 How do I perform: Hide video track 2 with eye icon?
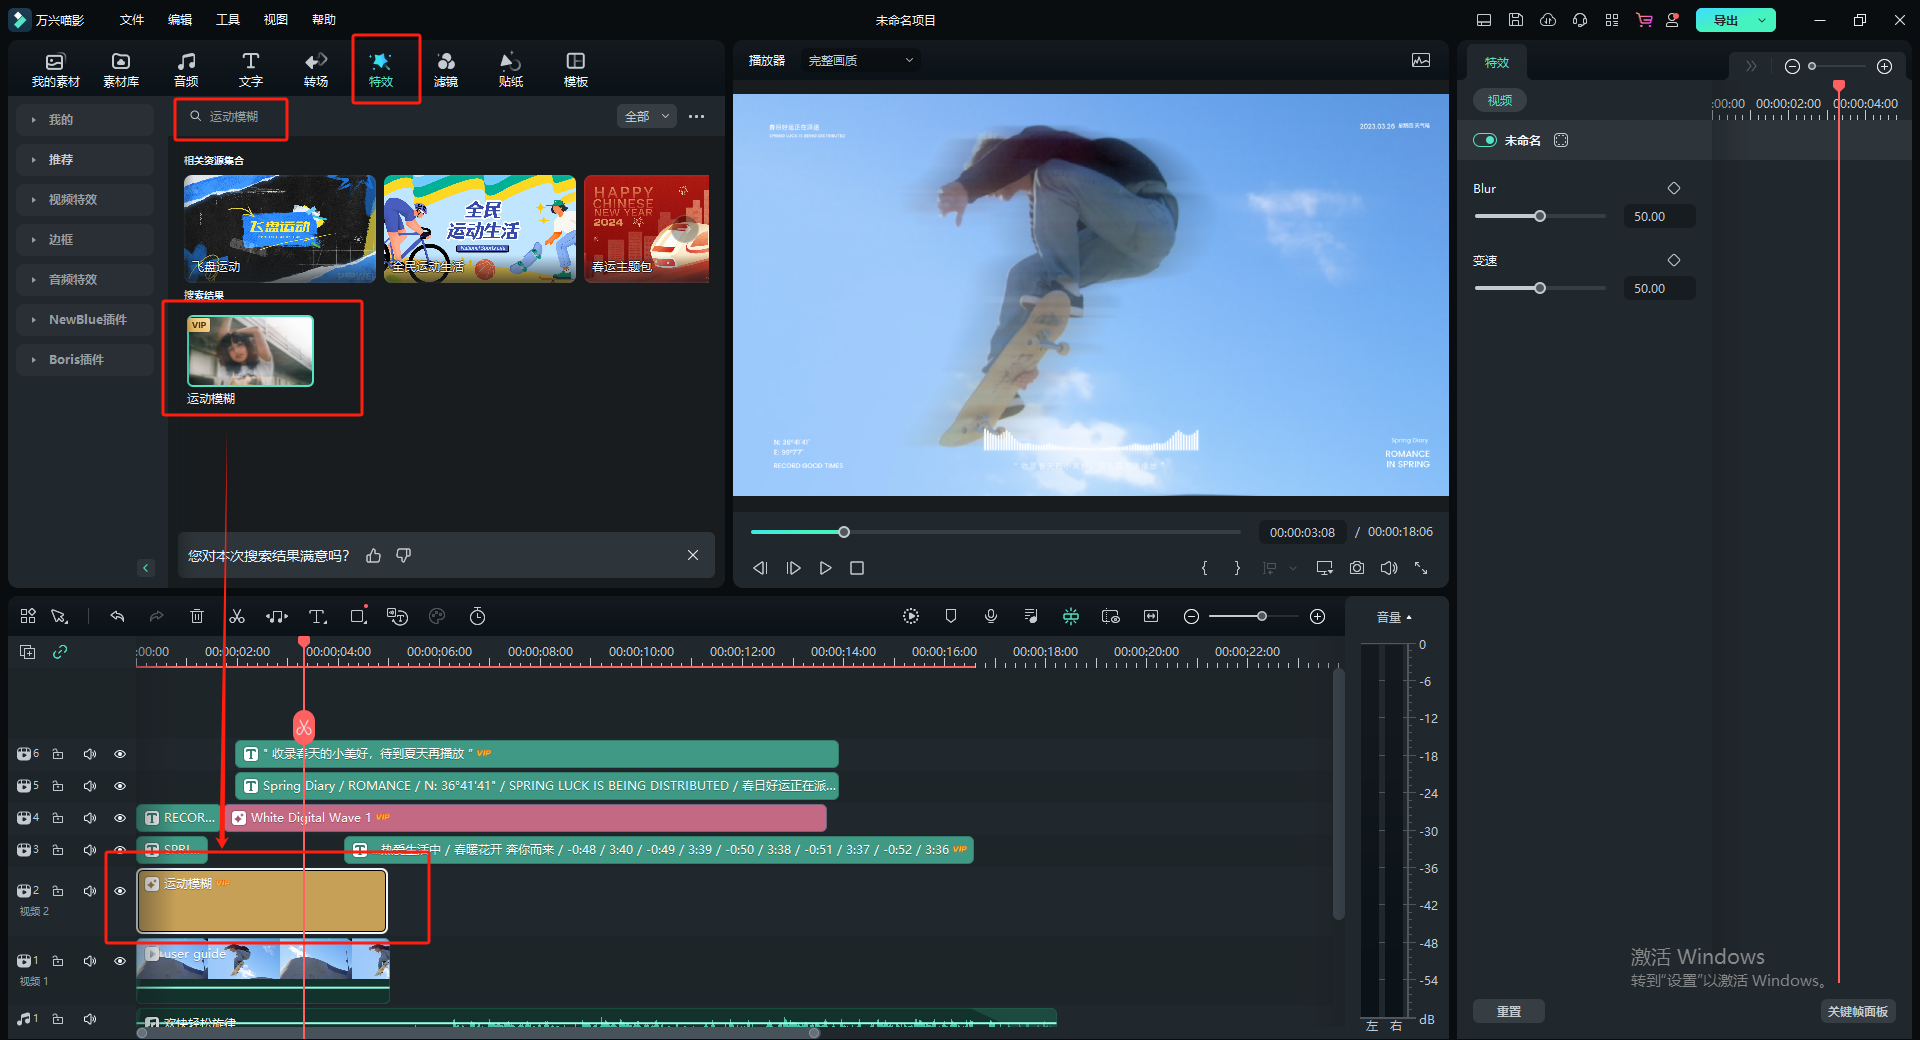pyautogui.click(x=120, y=891)
